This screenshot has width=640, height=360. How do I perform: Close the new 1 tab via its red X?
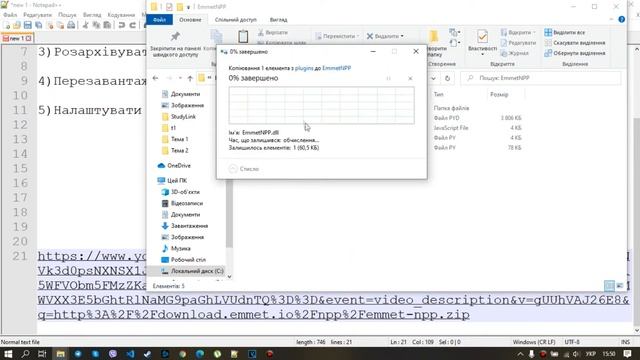29,38
